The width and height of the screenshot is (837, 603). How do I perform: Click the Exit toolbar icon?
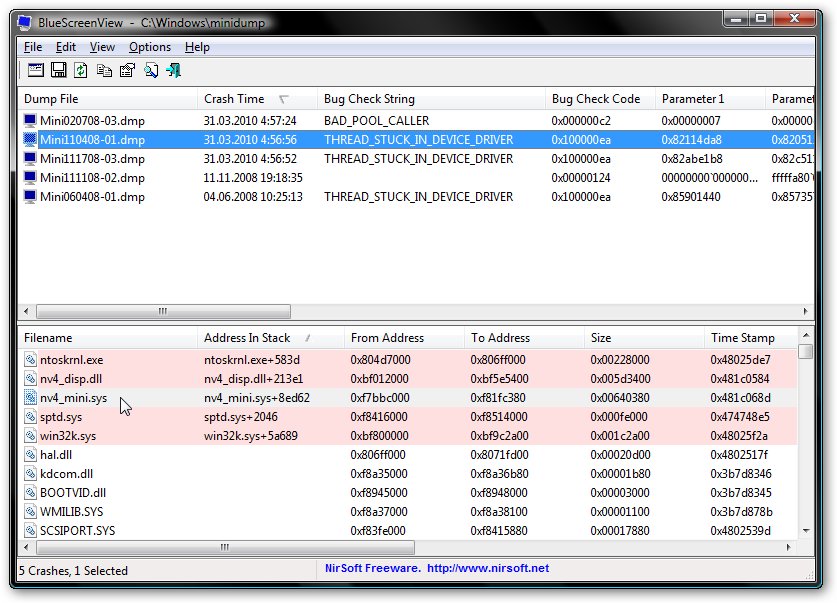click(174, 70)
